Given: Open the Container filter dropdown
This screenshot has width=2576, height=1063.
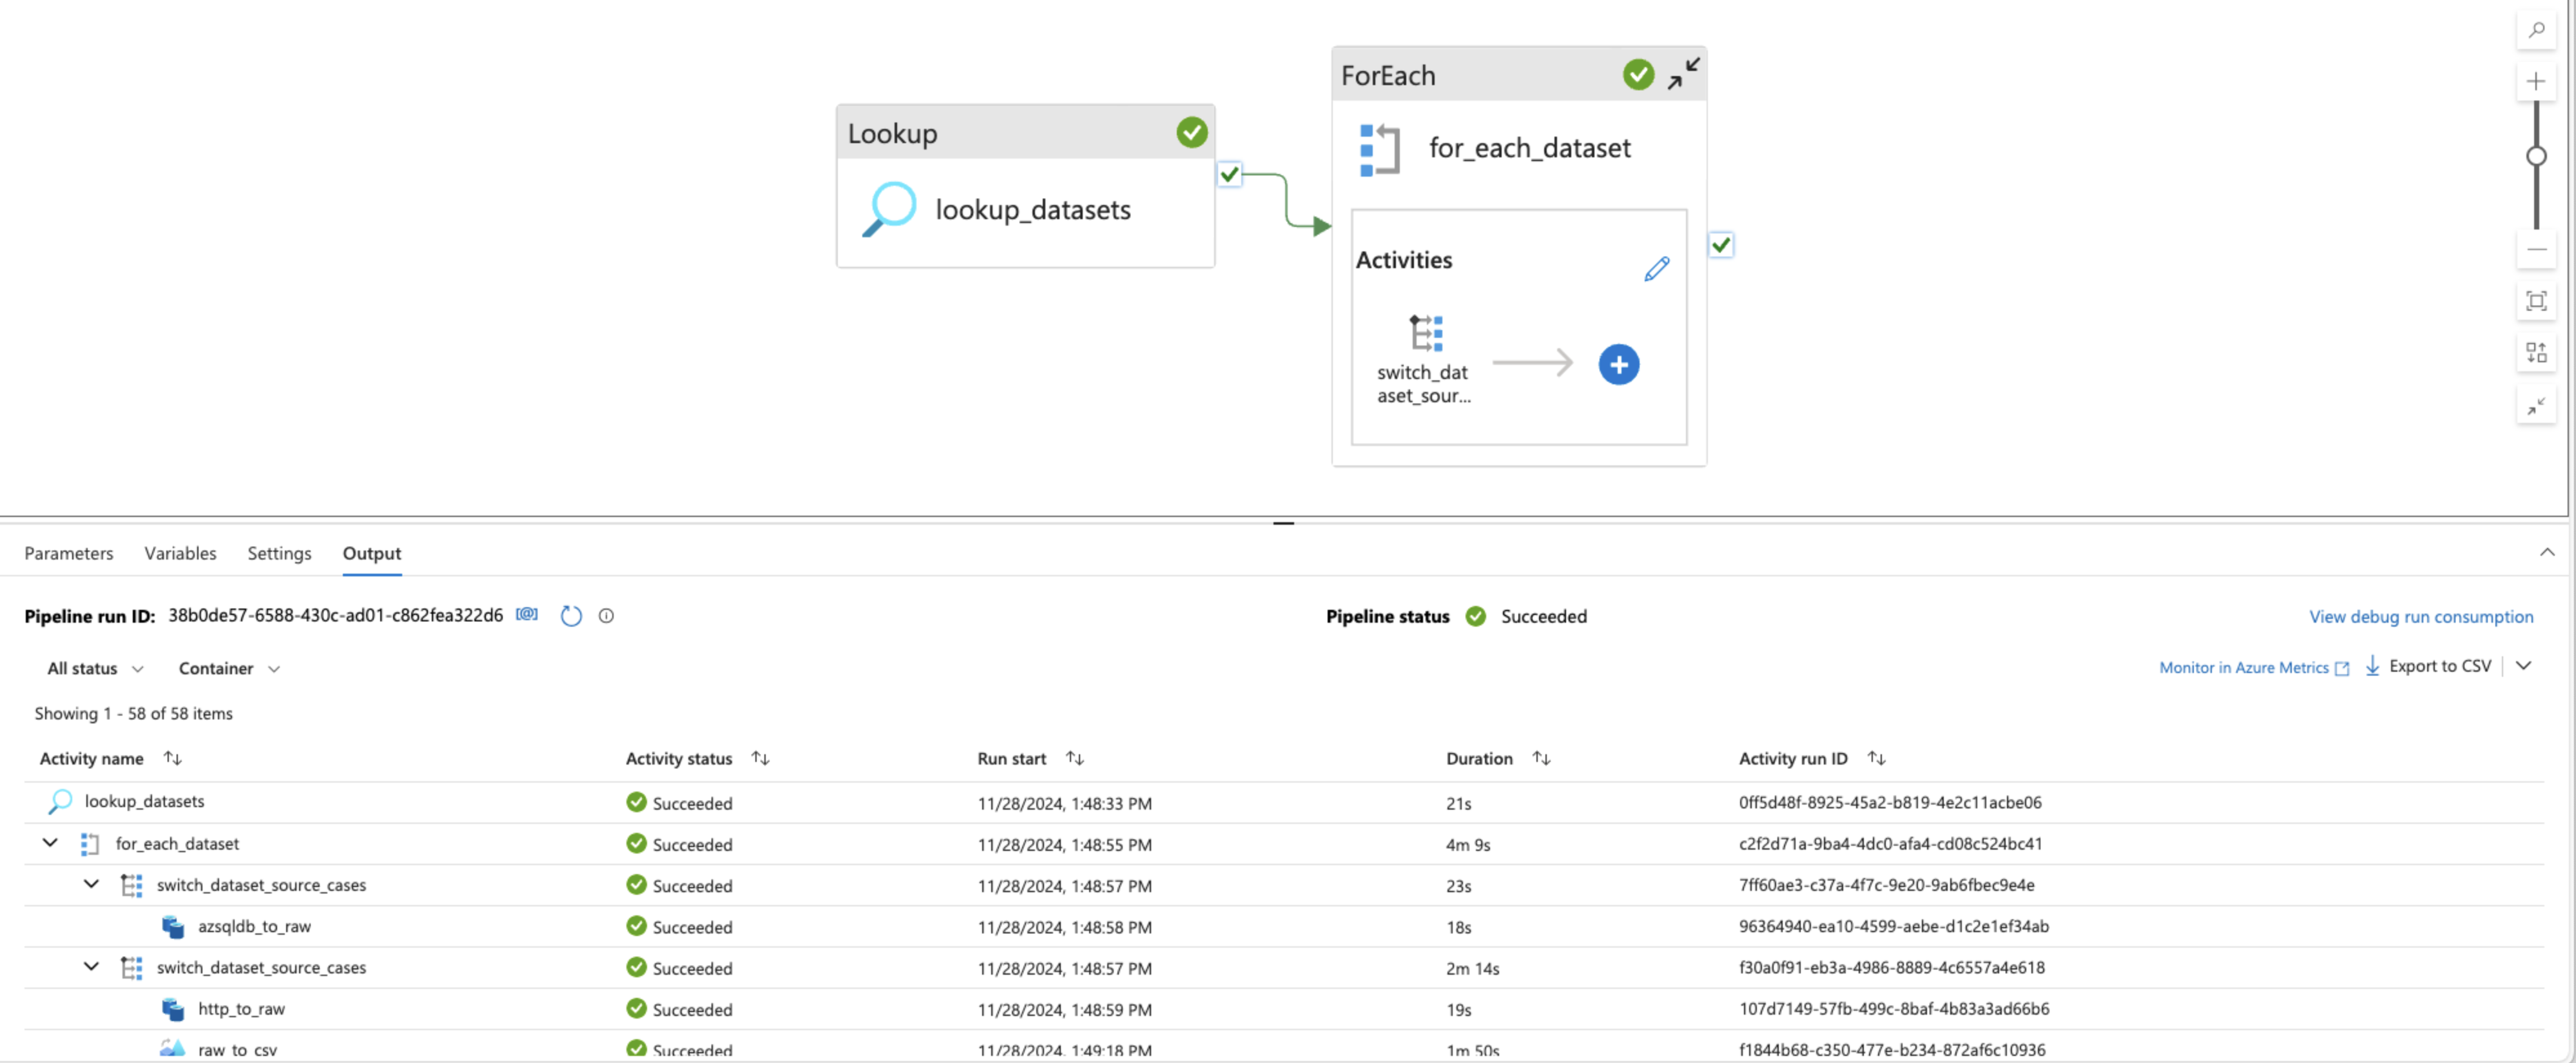Looking at the screenshot, I should pos(228,669).
